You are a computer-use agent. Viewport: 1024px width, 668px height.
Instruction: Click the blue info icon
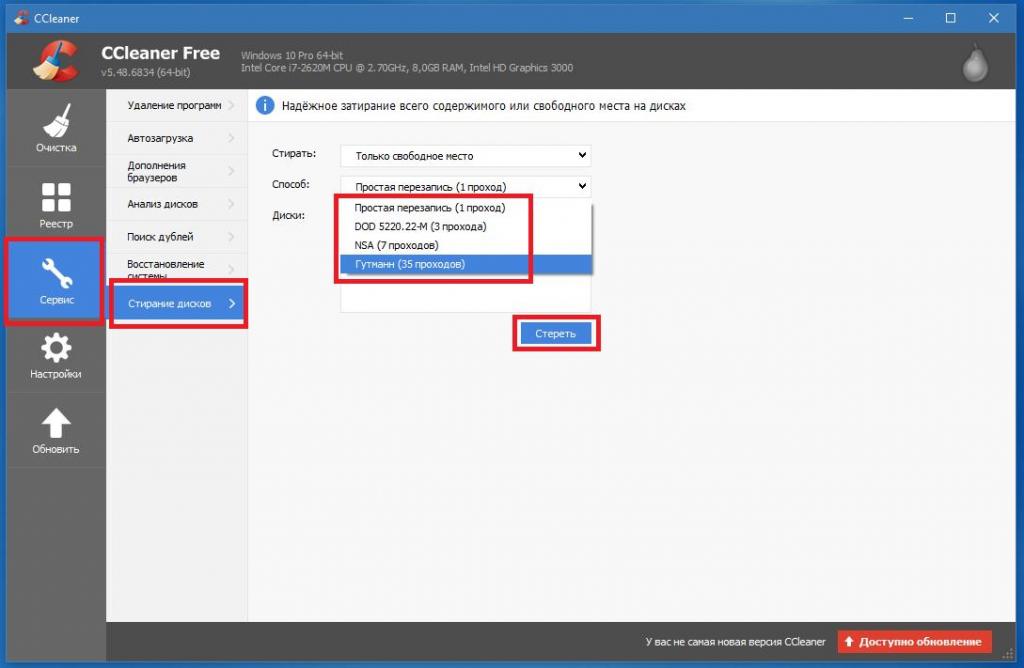click(x=264, y=105)
